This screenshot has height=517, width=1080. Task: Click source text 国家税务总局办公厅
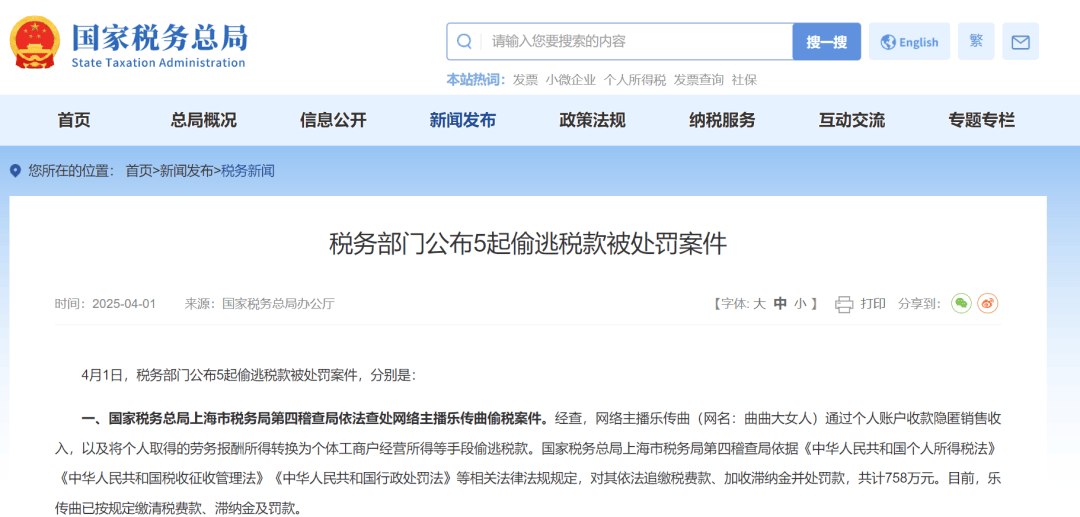[x=278, y=304]
